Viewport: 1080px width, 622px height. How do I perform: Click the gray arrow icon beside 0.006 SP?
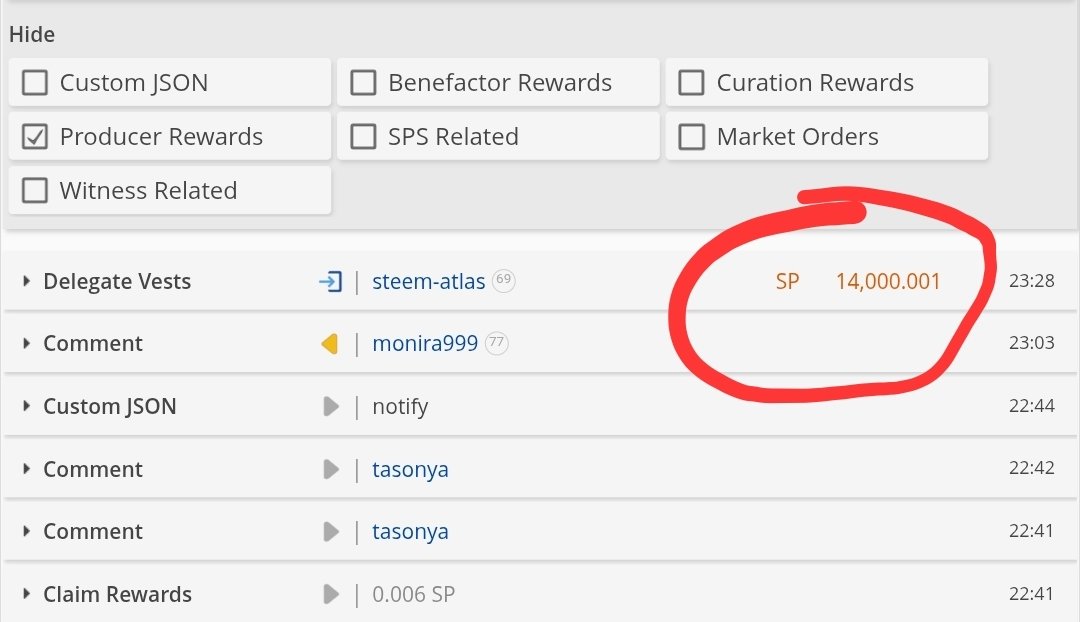pos(331,595)
